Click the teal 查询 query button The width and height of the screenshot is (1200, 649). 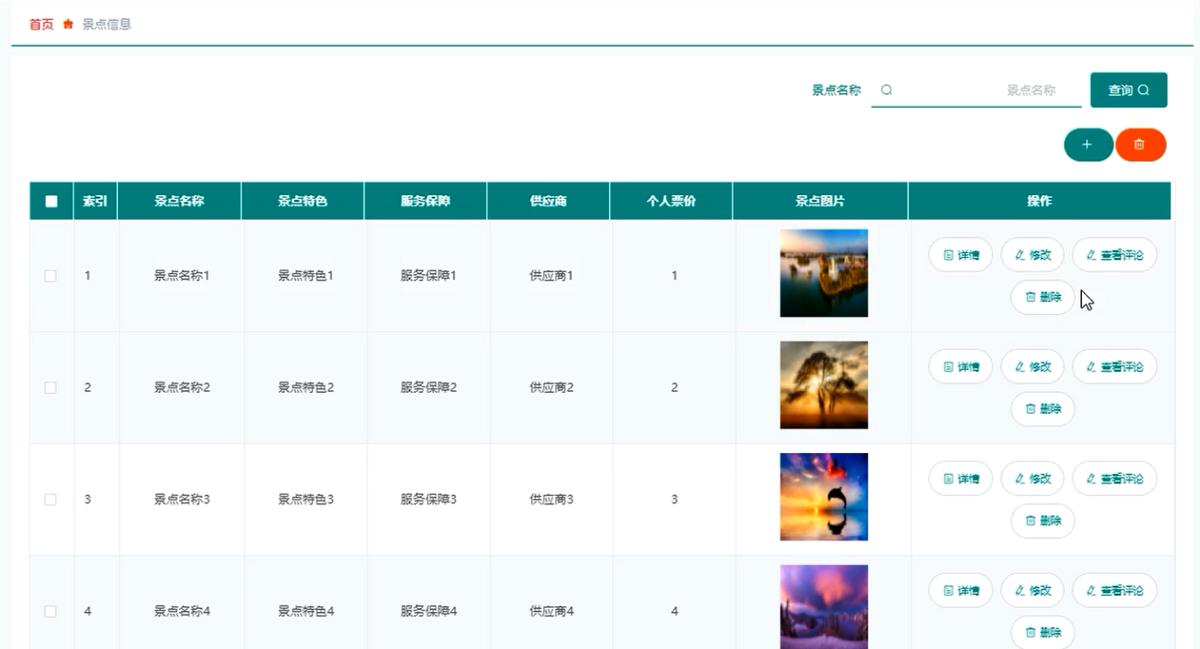click(1128, 89)
